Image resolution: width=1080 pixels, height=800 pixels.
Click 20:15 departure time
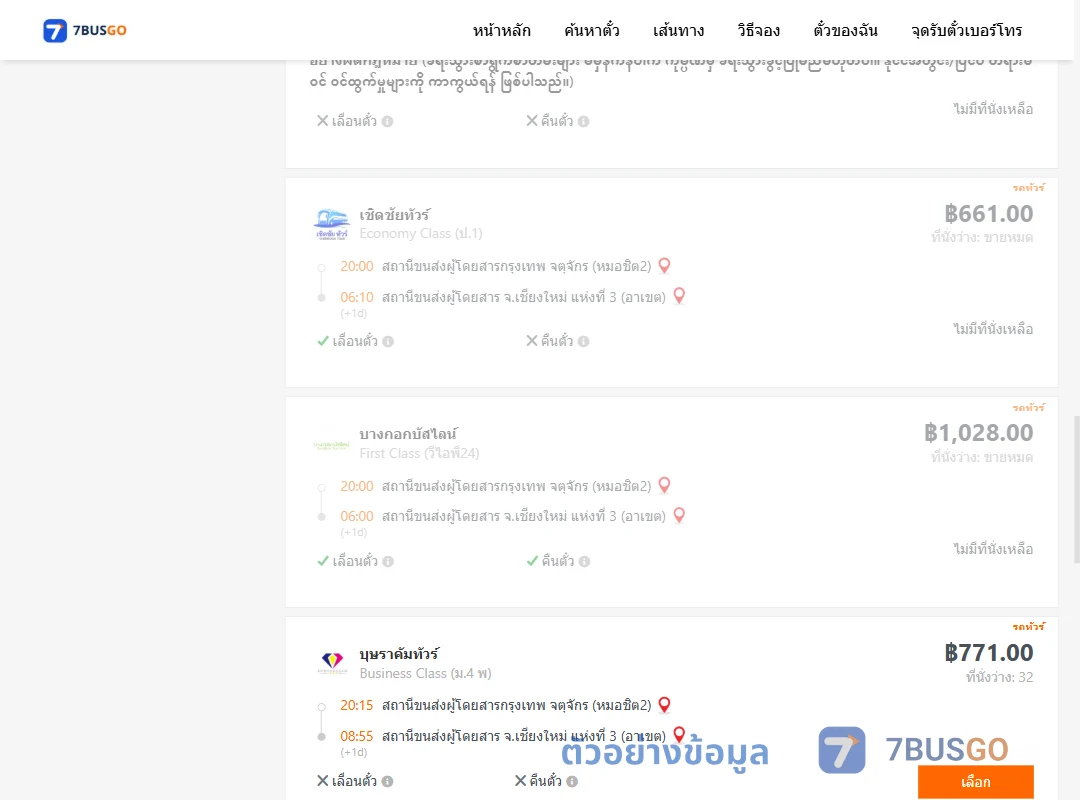(357, 706)
